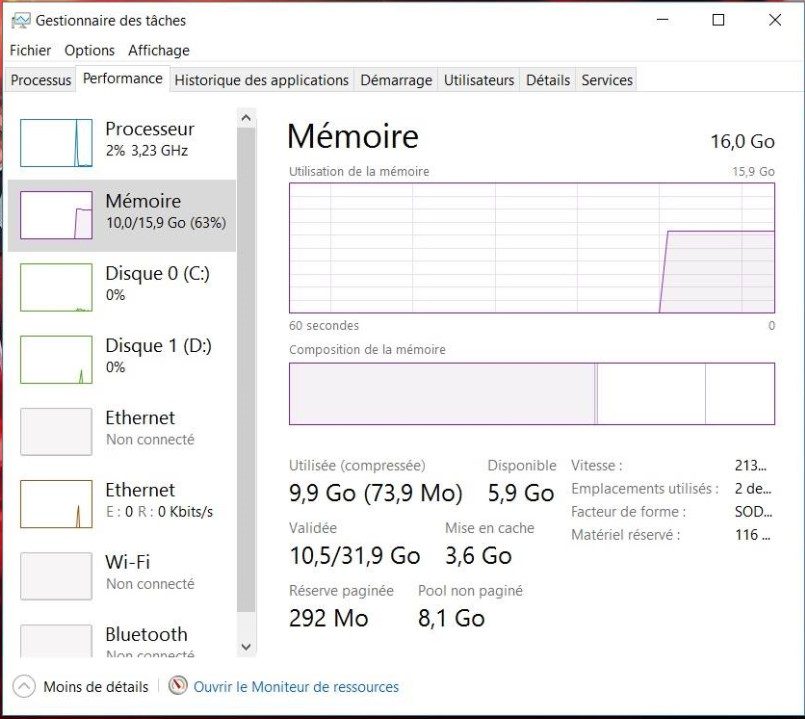Click the 60 secondes axis label
The width and height of the screenshot is (805, 719).
pyautogui.click(x=324, y=326)
